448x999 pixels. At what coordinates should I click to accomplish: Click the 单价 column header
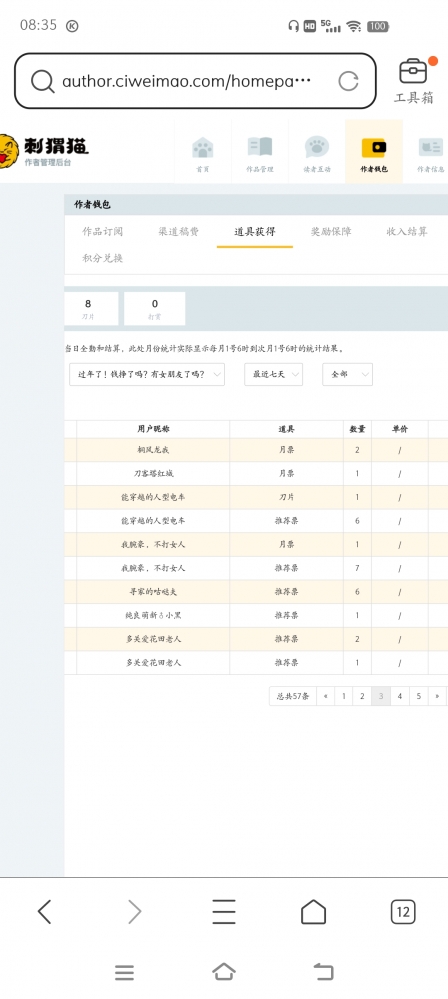(x=400, y=429)
